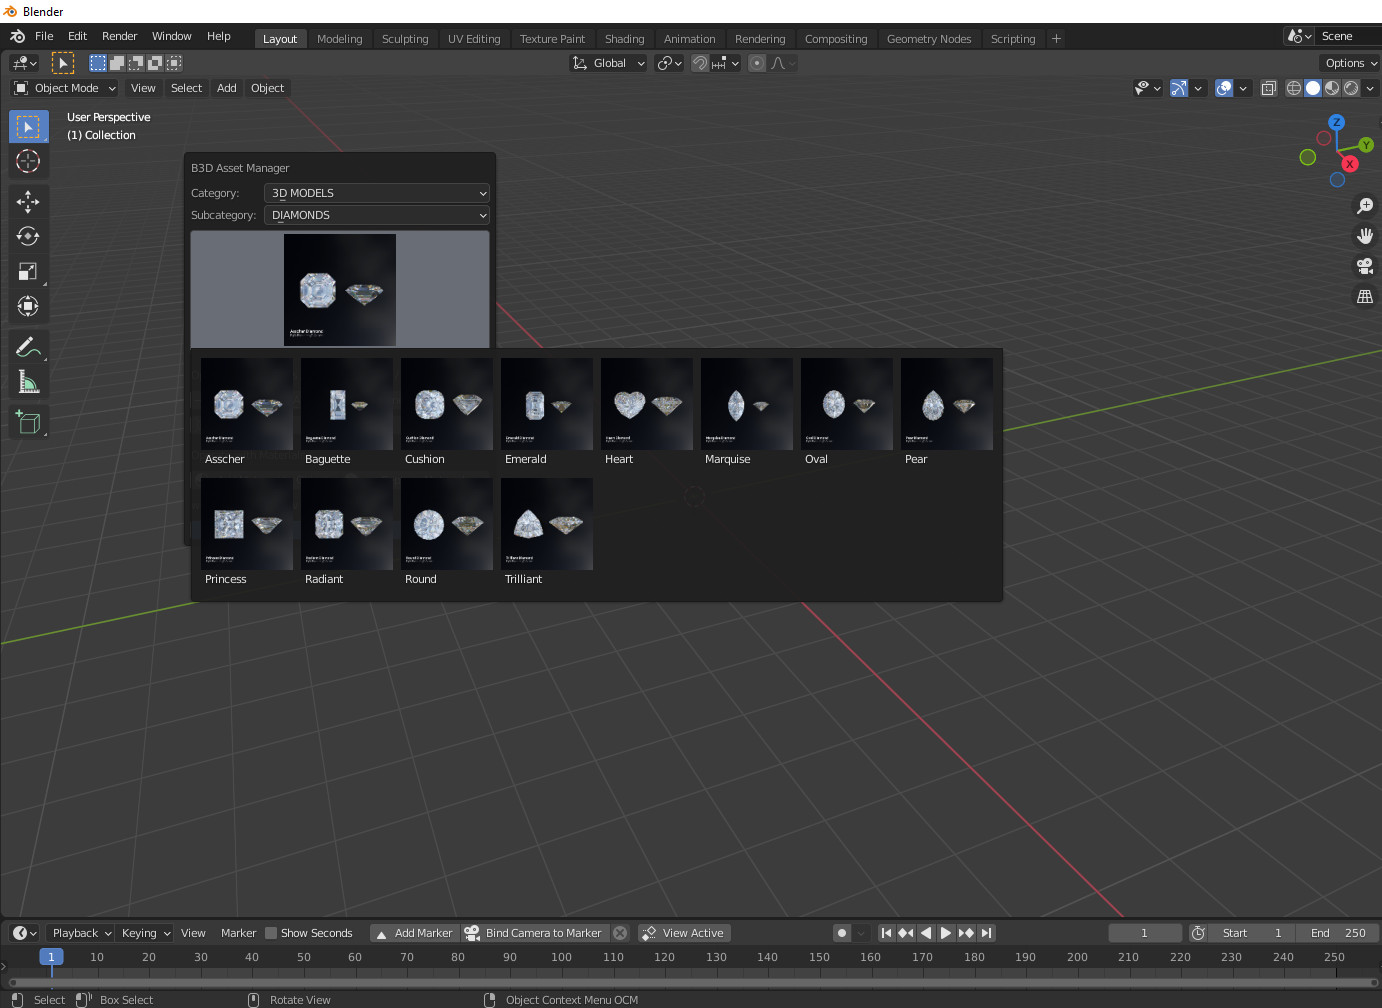1382x1008 pixels.
Task: Click the timeline horizontal scrollbar
Action: (x=691, y=982)
